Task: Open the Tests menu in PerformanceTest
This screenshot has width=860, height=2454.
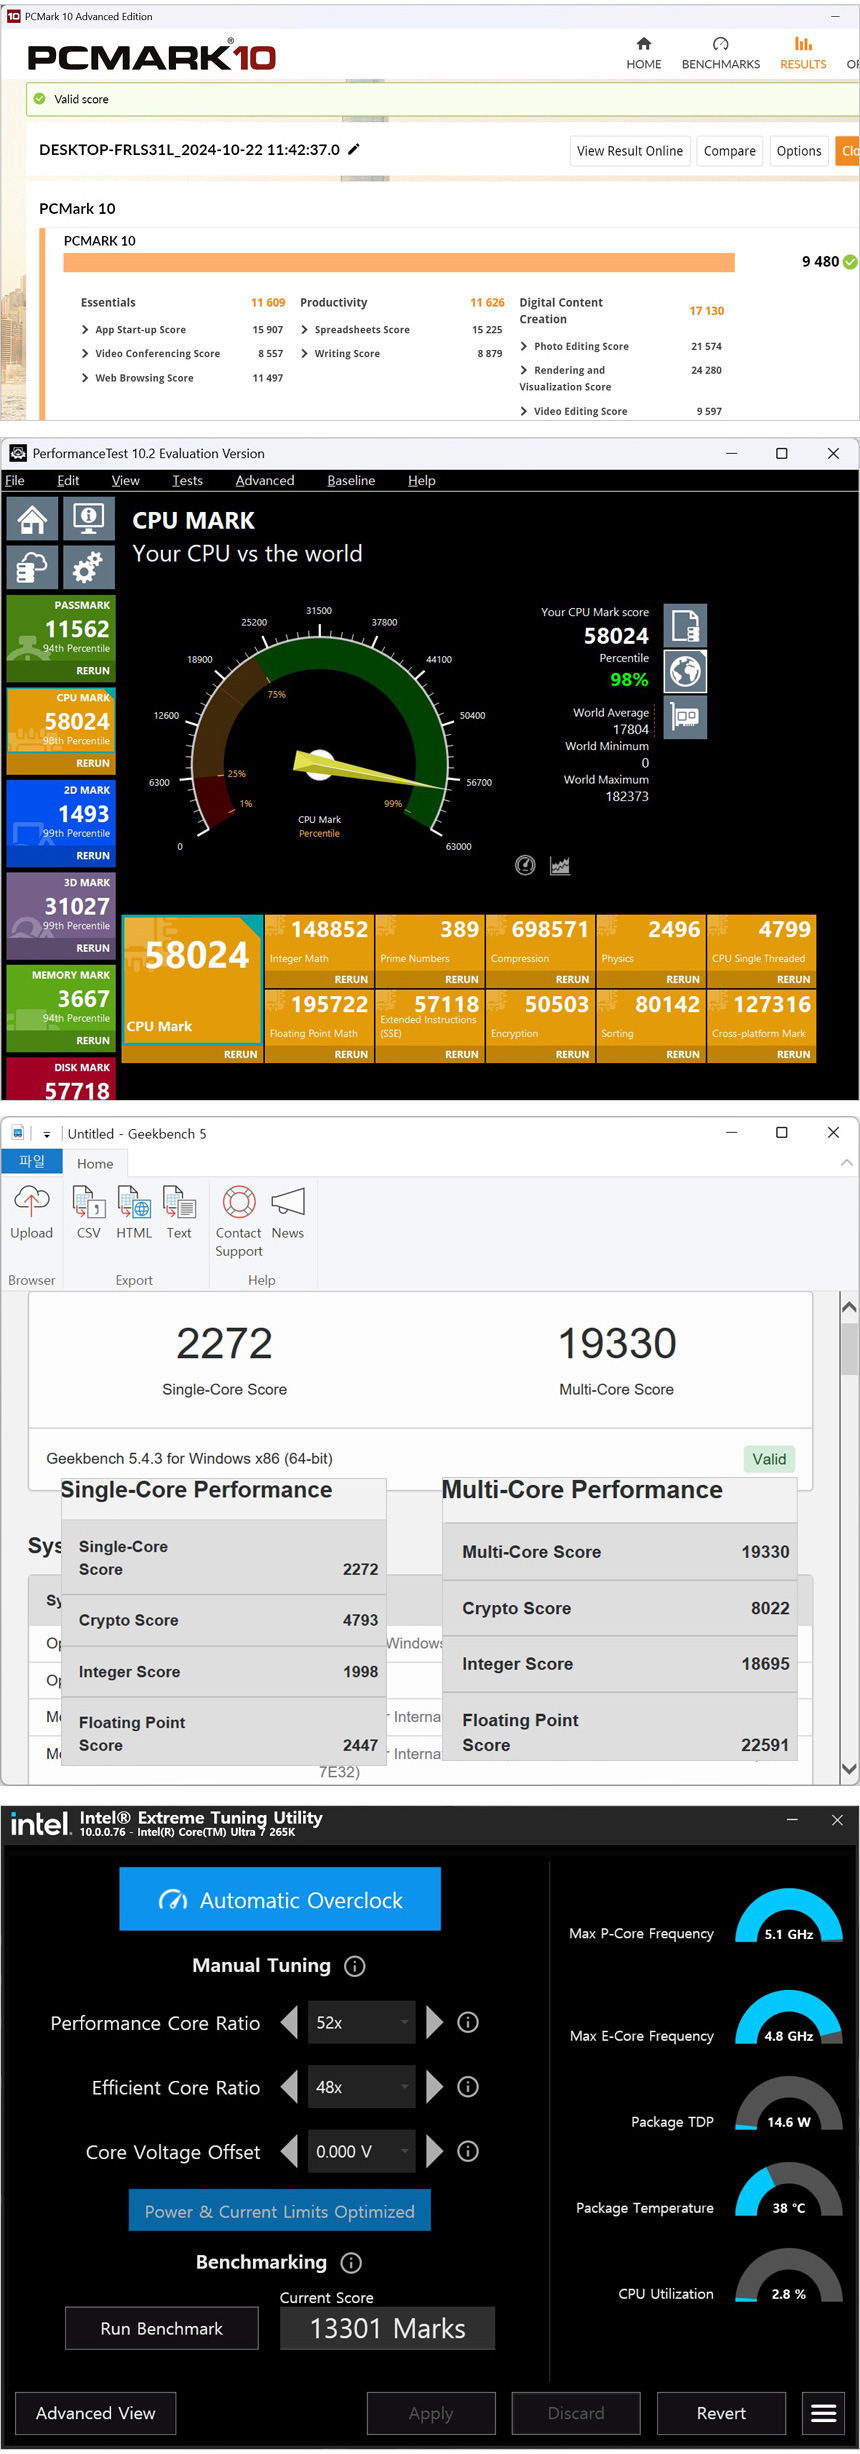Action: [x=187, y=480]
